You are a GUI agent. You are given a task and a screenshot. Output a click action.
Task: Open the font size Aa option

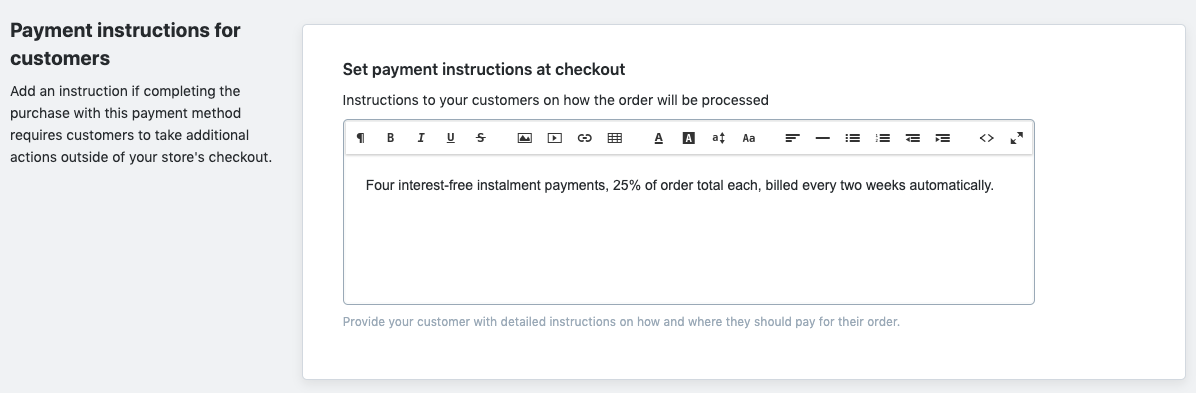click(749, 138)
